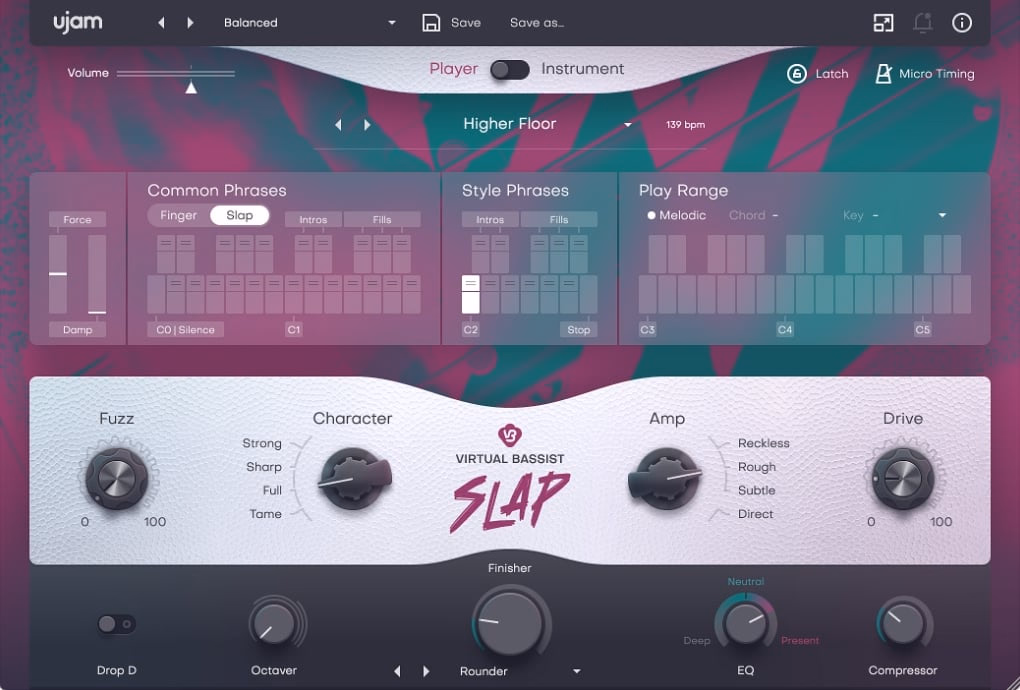Toggle the Drop D switch
This screenshot has width=1020, height=690.
[117, 624]
